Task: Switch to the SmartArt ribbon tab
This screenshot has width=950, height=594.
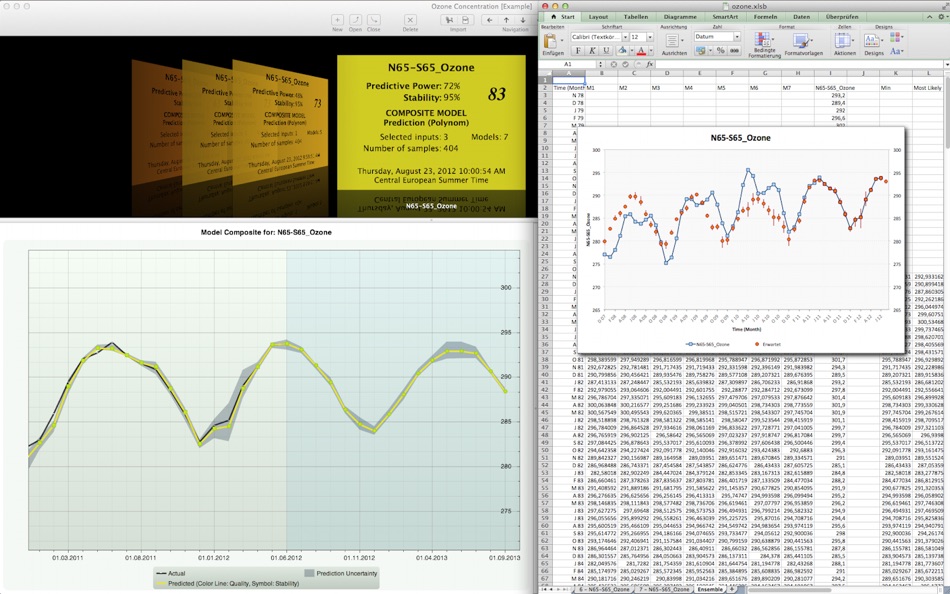Action: pyautogui.click(x=725, y=17)
